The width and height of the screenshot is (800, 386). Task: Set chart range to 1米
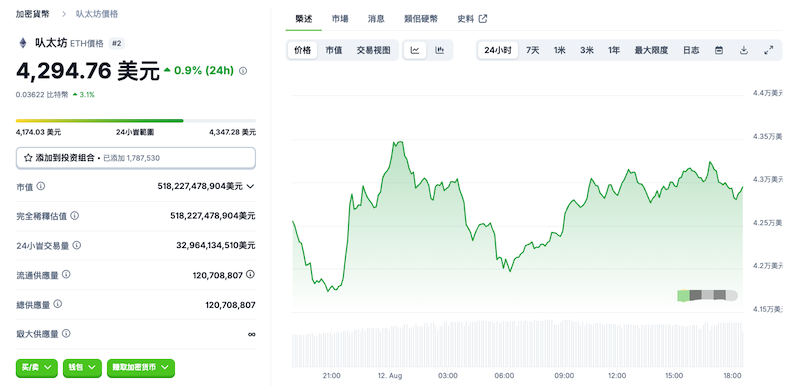coord(560,50)
